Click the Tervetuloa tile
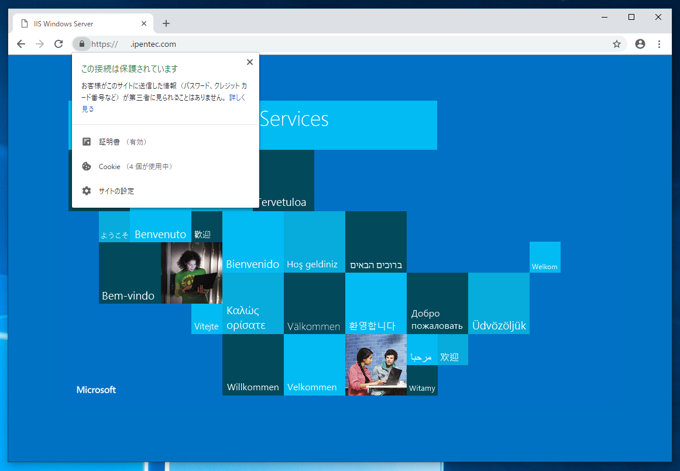 point(286,180)
